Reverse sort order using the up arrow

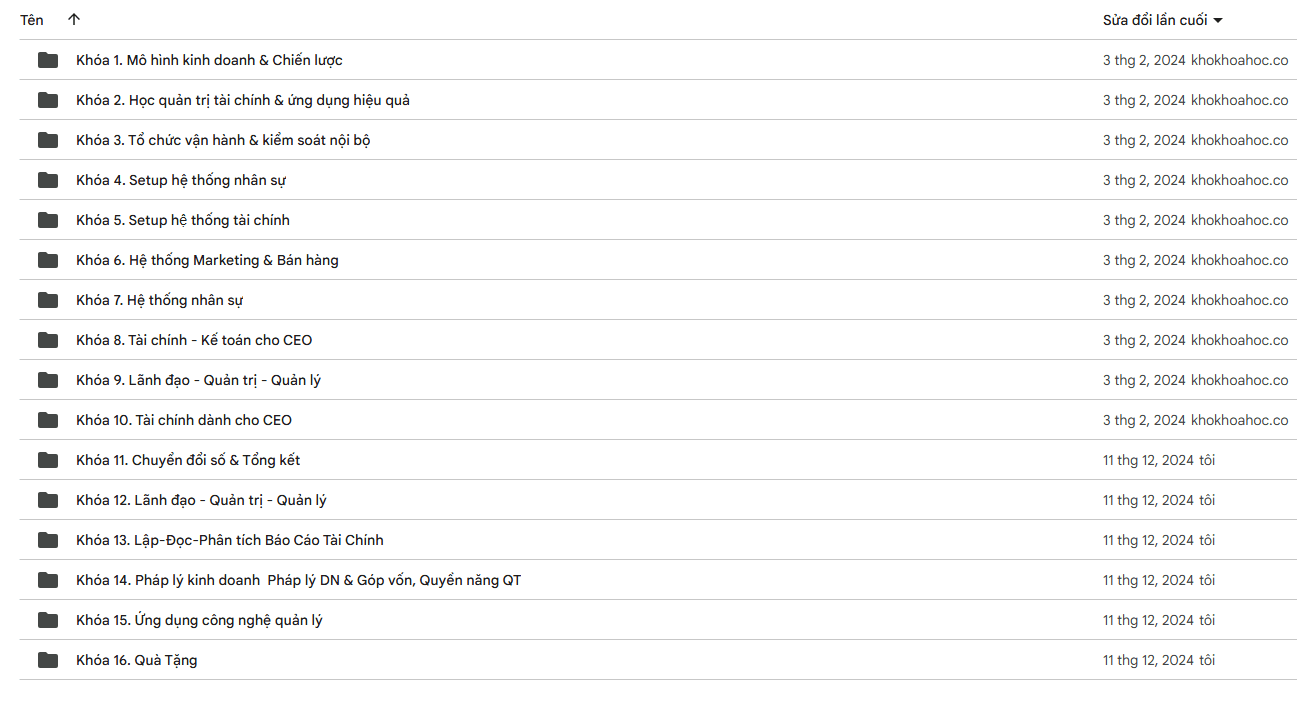tap(74, 20)
